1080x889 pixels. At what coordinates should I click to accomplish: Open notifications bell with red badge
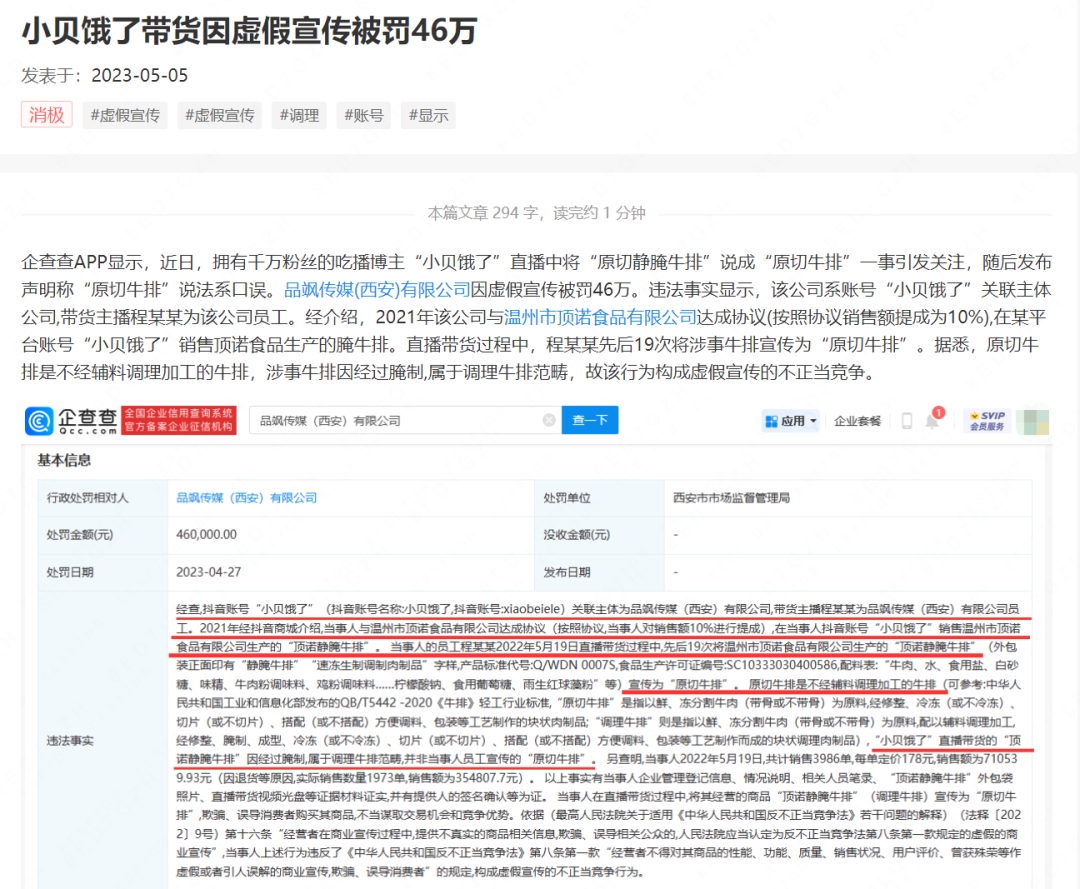pyautogui.click(x=933, y=419)
